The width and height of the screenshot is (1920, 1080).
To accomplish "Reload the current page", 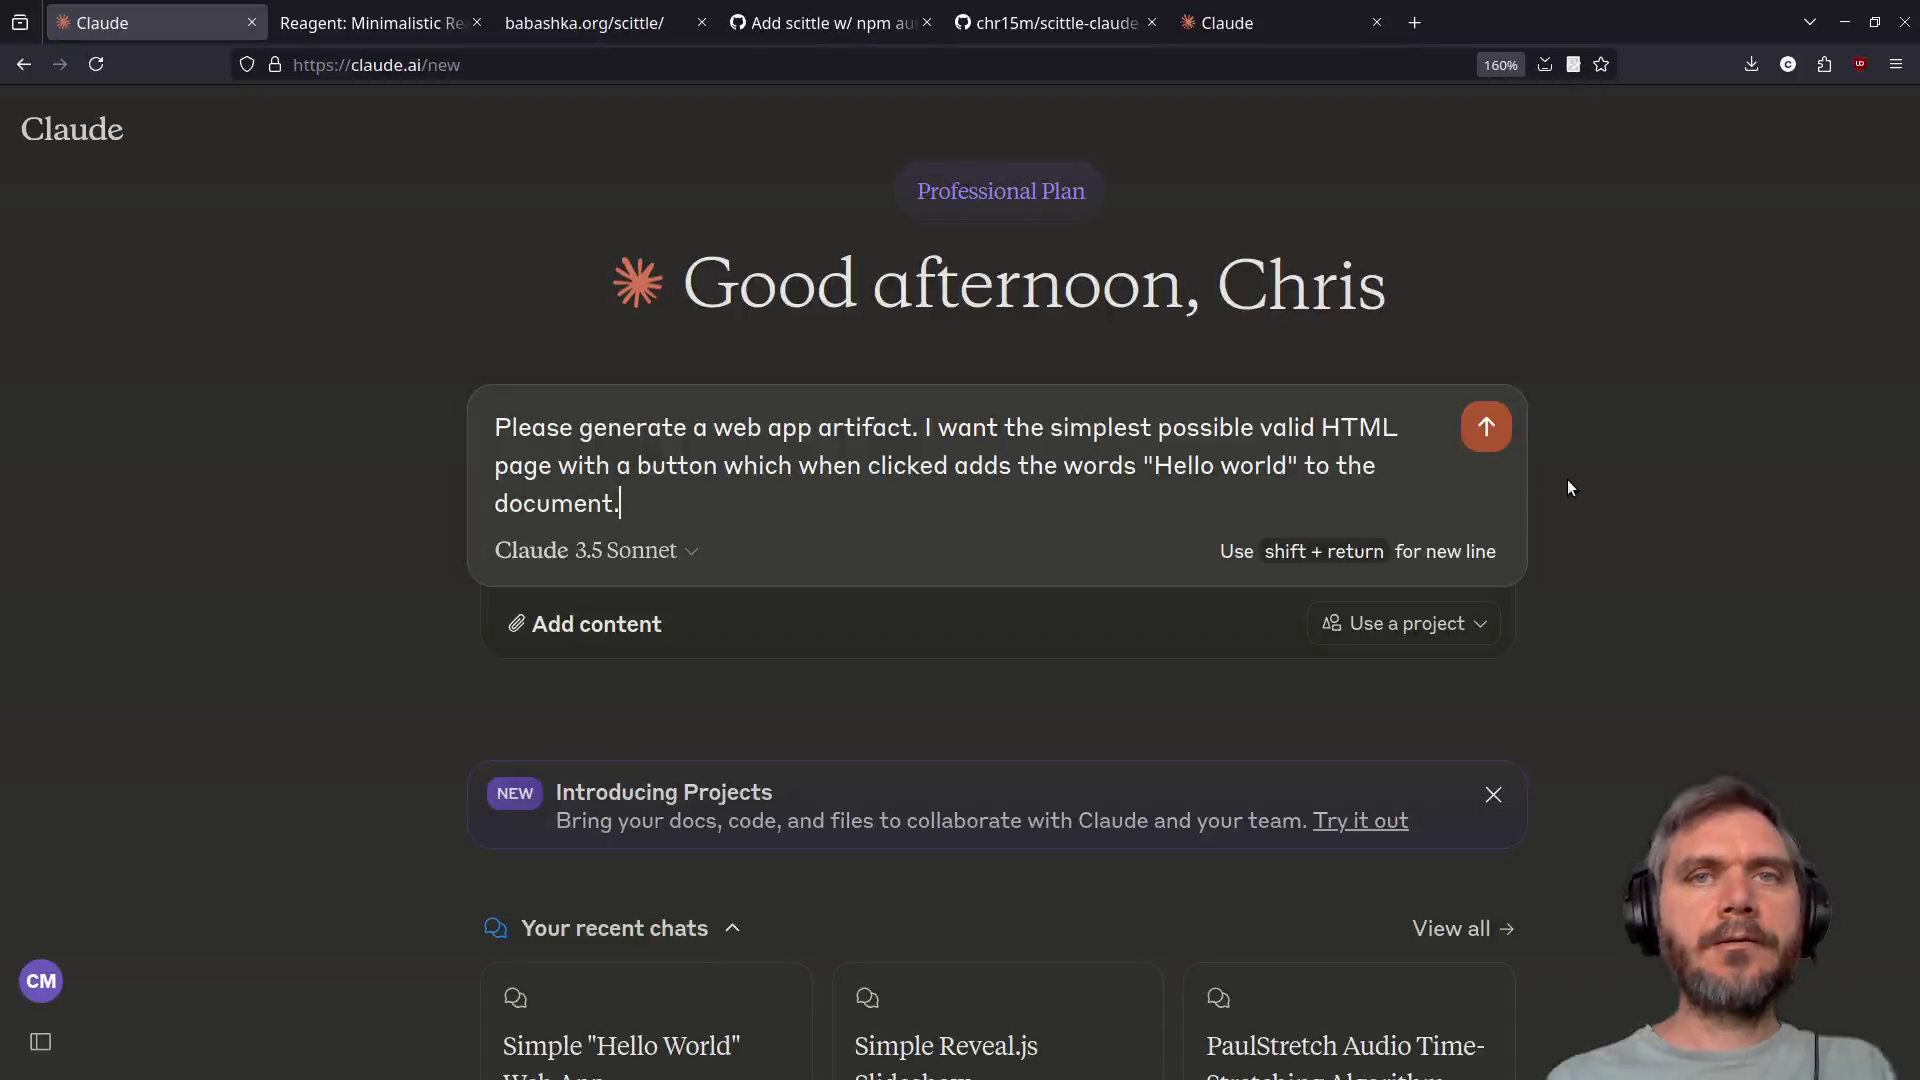I will (x=96, y=64).
